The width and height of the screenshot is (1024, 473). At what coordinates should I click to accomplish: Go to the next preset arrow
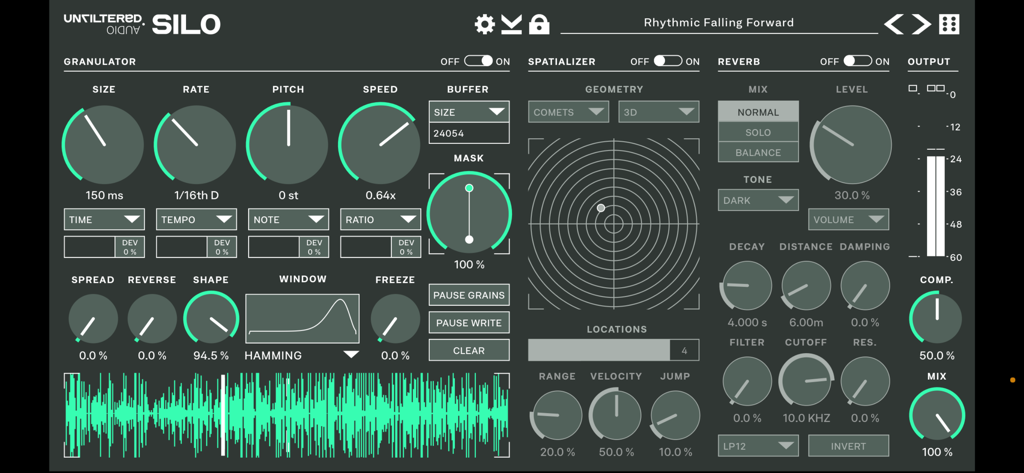click(921, 24)
